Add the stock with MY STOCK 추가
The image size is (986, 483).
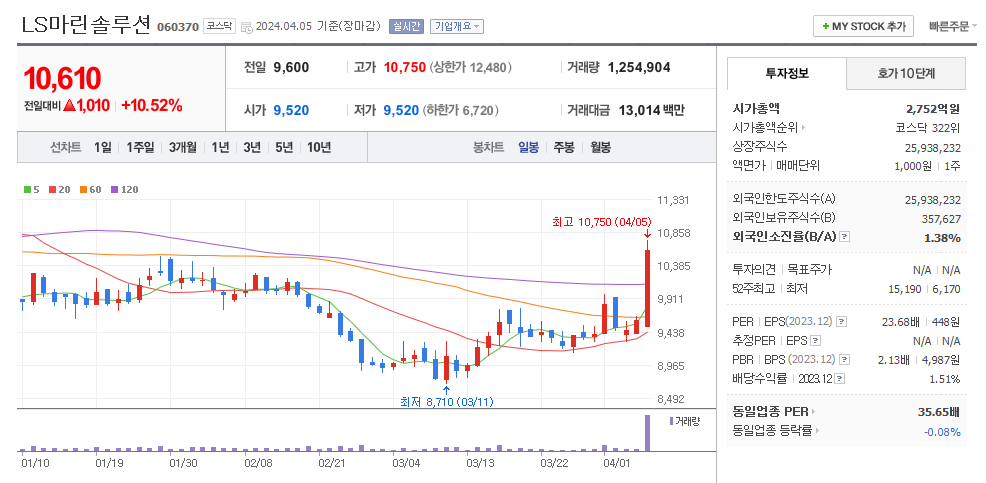863,26
